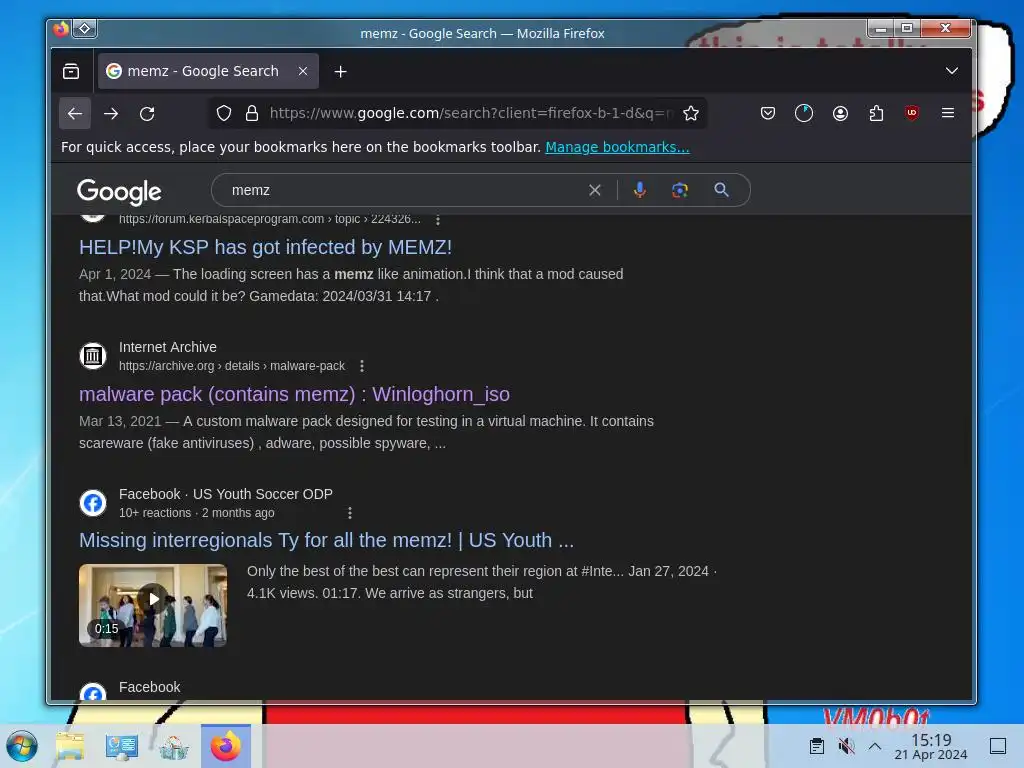Open clipboard tray icon
1024x768 pixels.
coord(817,746)
